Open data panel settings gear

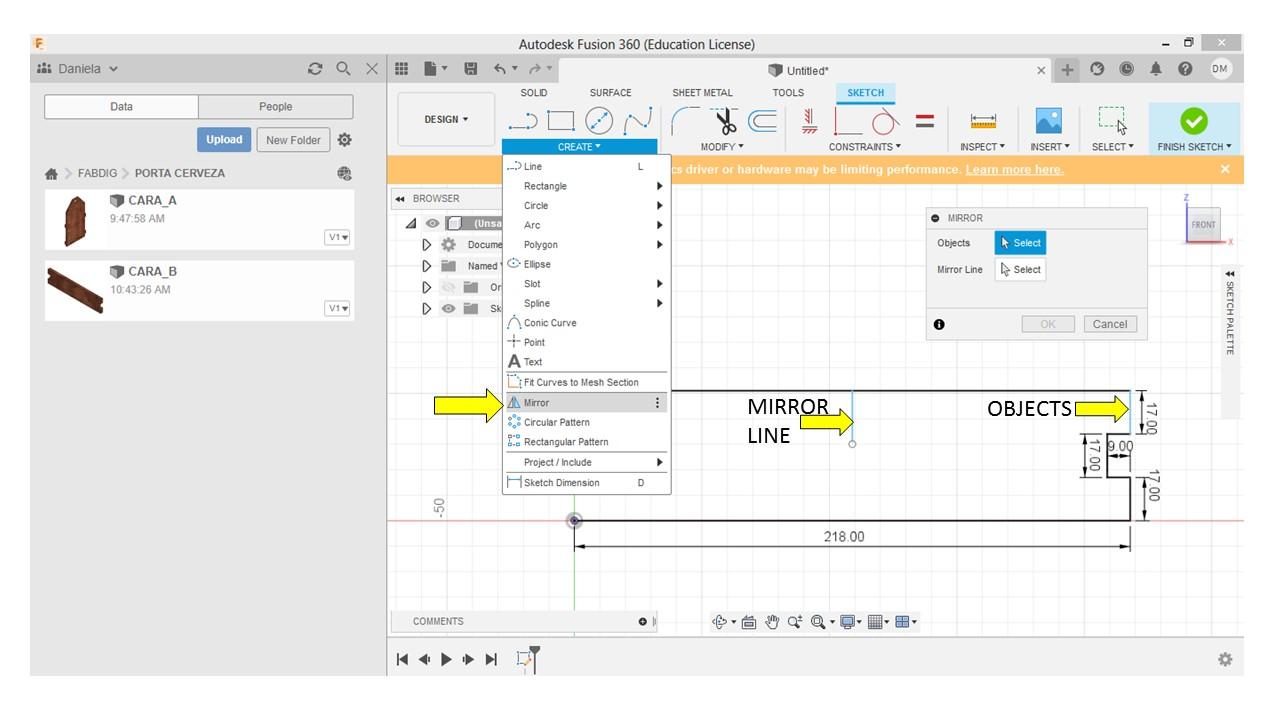[345, 140]
